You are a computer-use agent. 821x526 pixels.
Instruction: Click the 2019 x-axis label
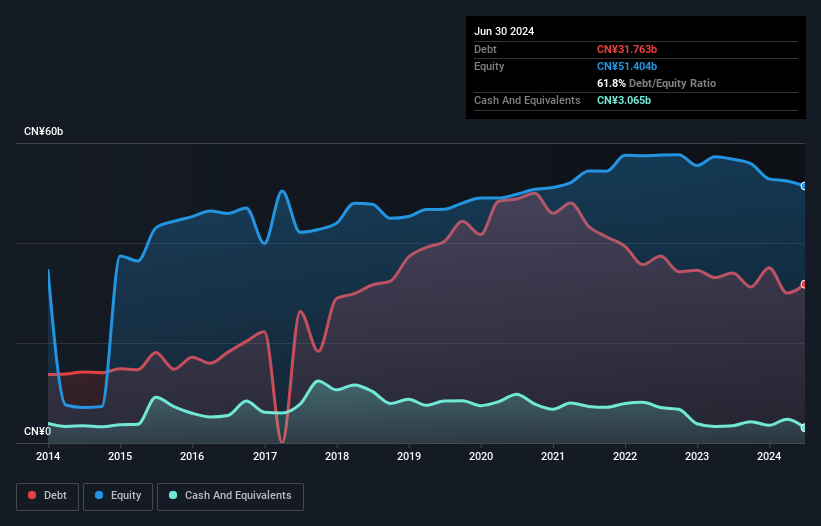point(409,456)
